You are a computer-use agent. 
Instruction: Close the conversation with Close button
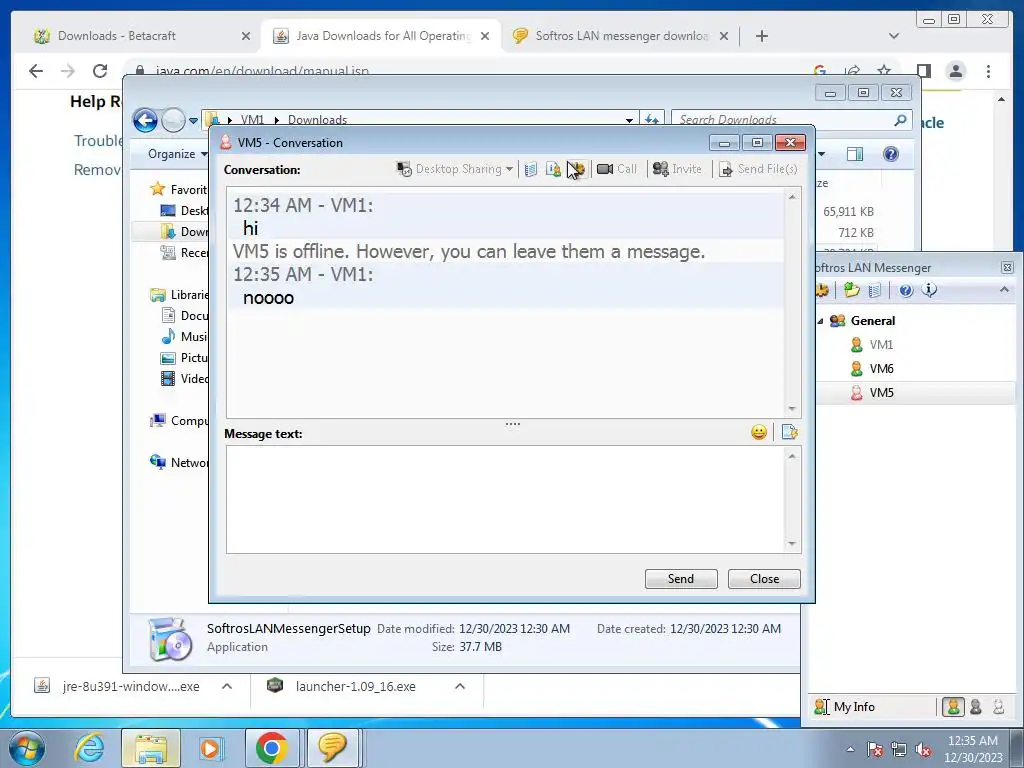coord(764,579)
